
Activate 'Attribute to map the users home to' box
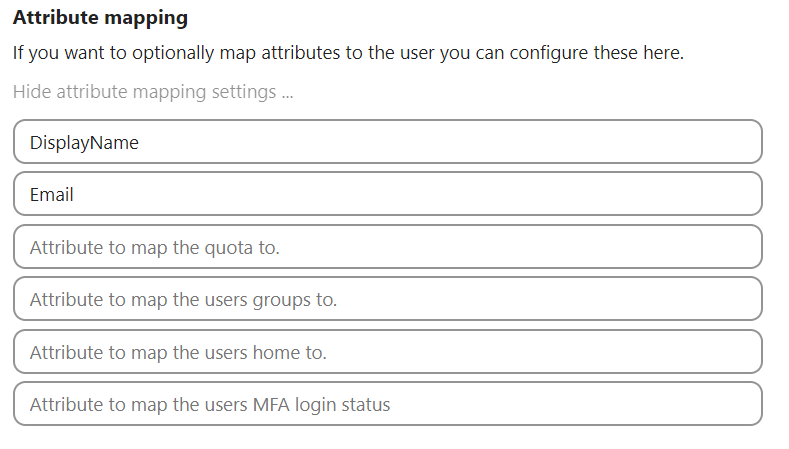(x=388, y=351)
